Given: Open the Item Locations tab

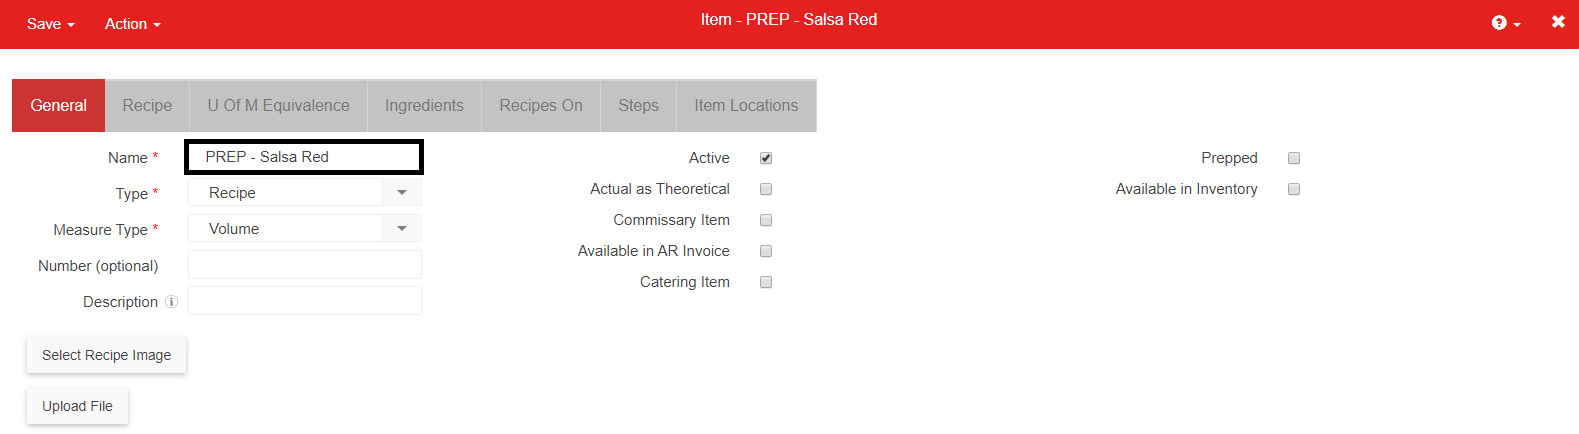Looking at the screenshot, I should (746, 106).
